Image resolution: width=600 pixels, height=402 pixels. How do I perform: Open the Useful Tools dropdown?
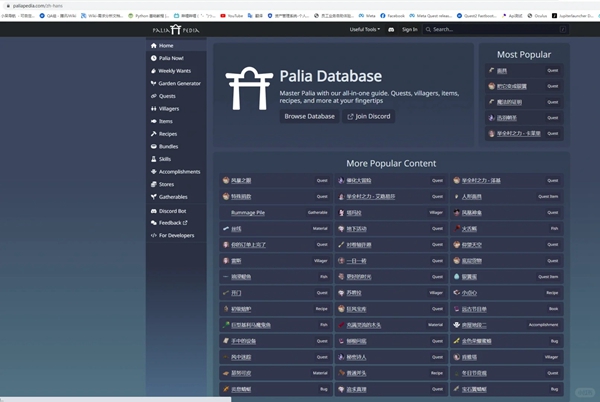tap(364, 29)
